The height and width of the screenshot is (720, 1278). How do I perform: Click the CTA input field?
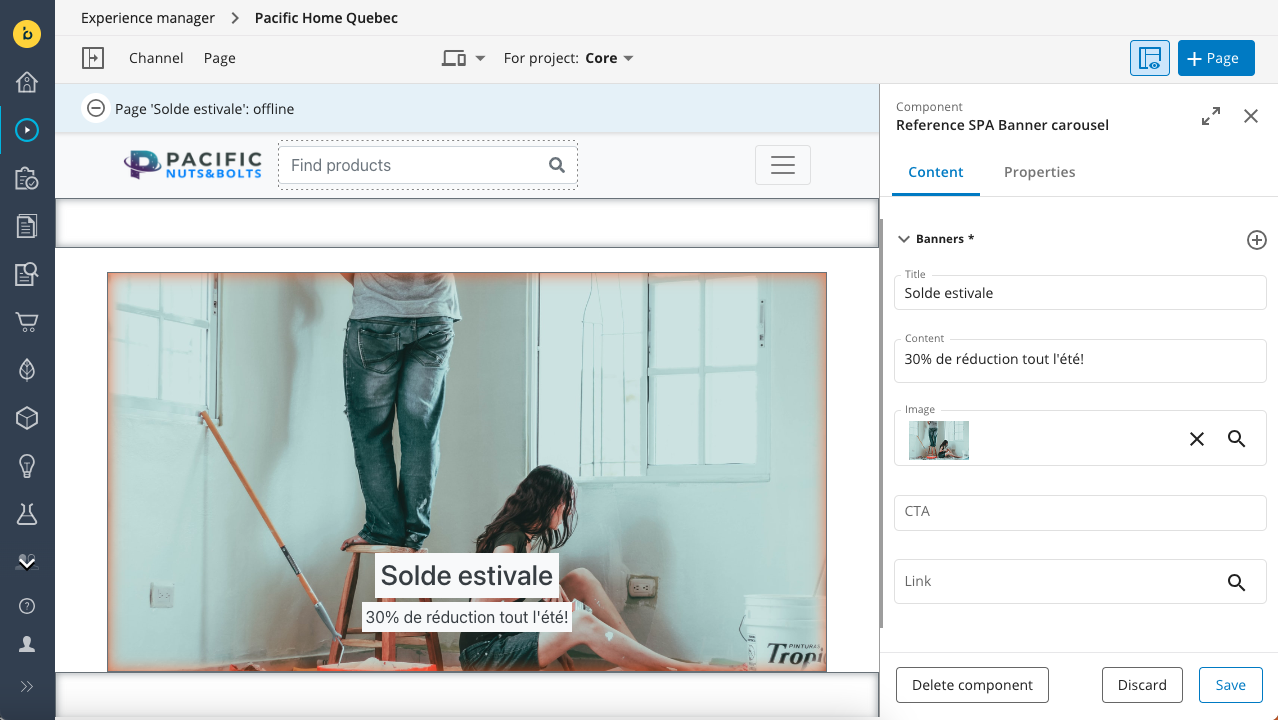click(1080, 512)
